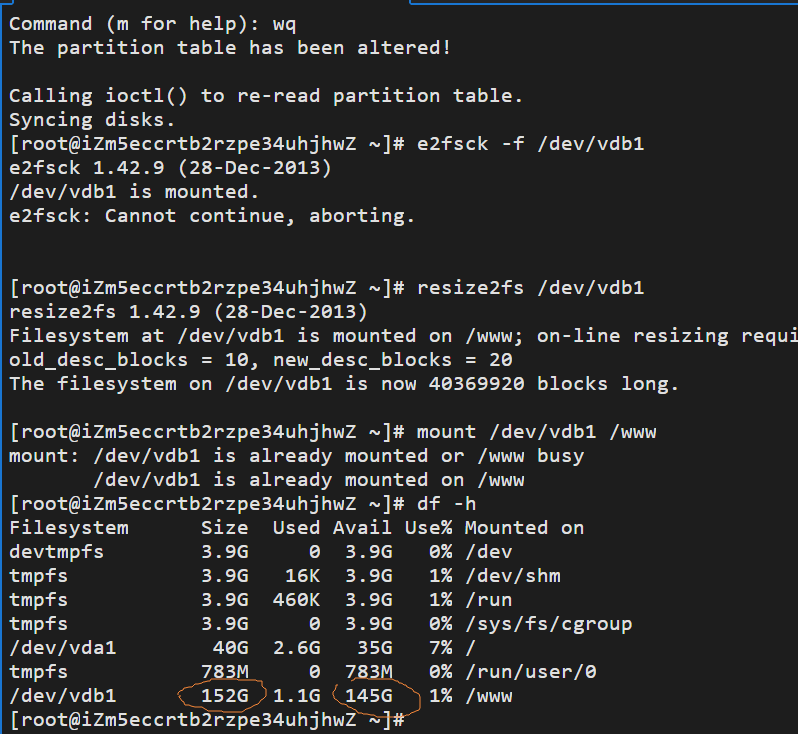Click the 'Mounted on' column header
Image resolution: width=798 pixels, height=734 pixels.
(523, 527)
